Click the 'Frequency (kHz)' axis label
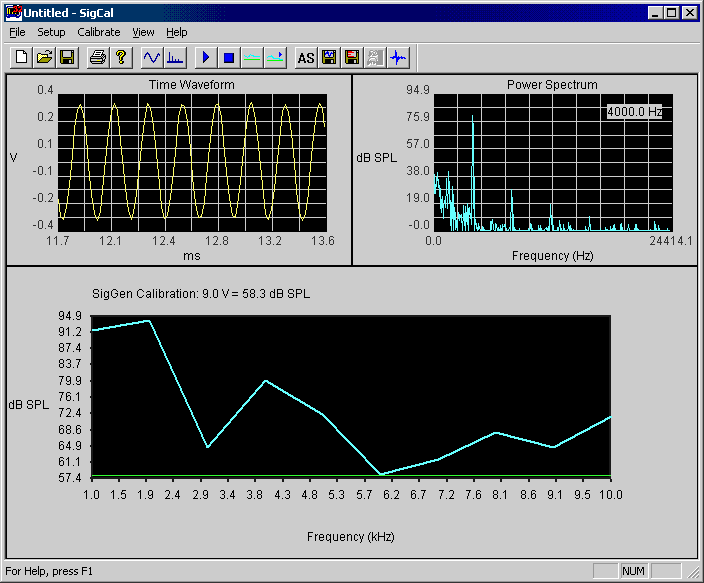704x583 pixels. coord(351,537)
